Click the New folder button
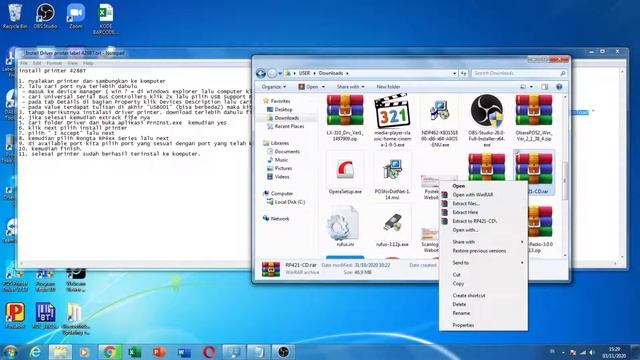640x360 pixels. pyautogui.click(x=388, y=87)
